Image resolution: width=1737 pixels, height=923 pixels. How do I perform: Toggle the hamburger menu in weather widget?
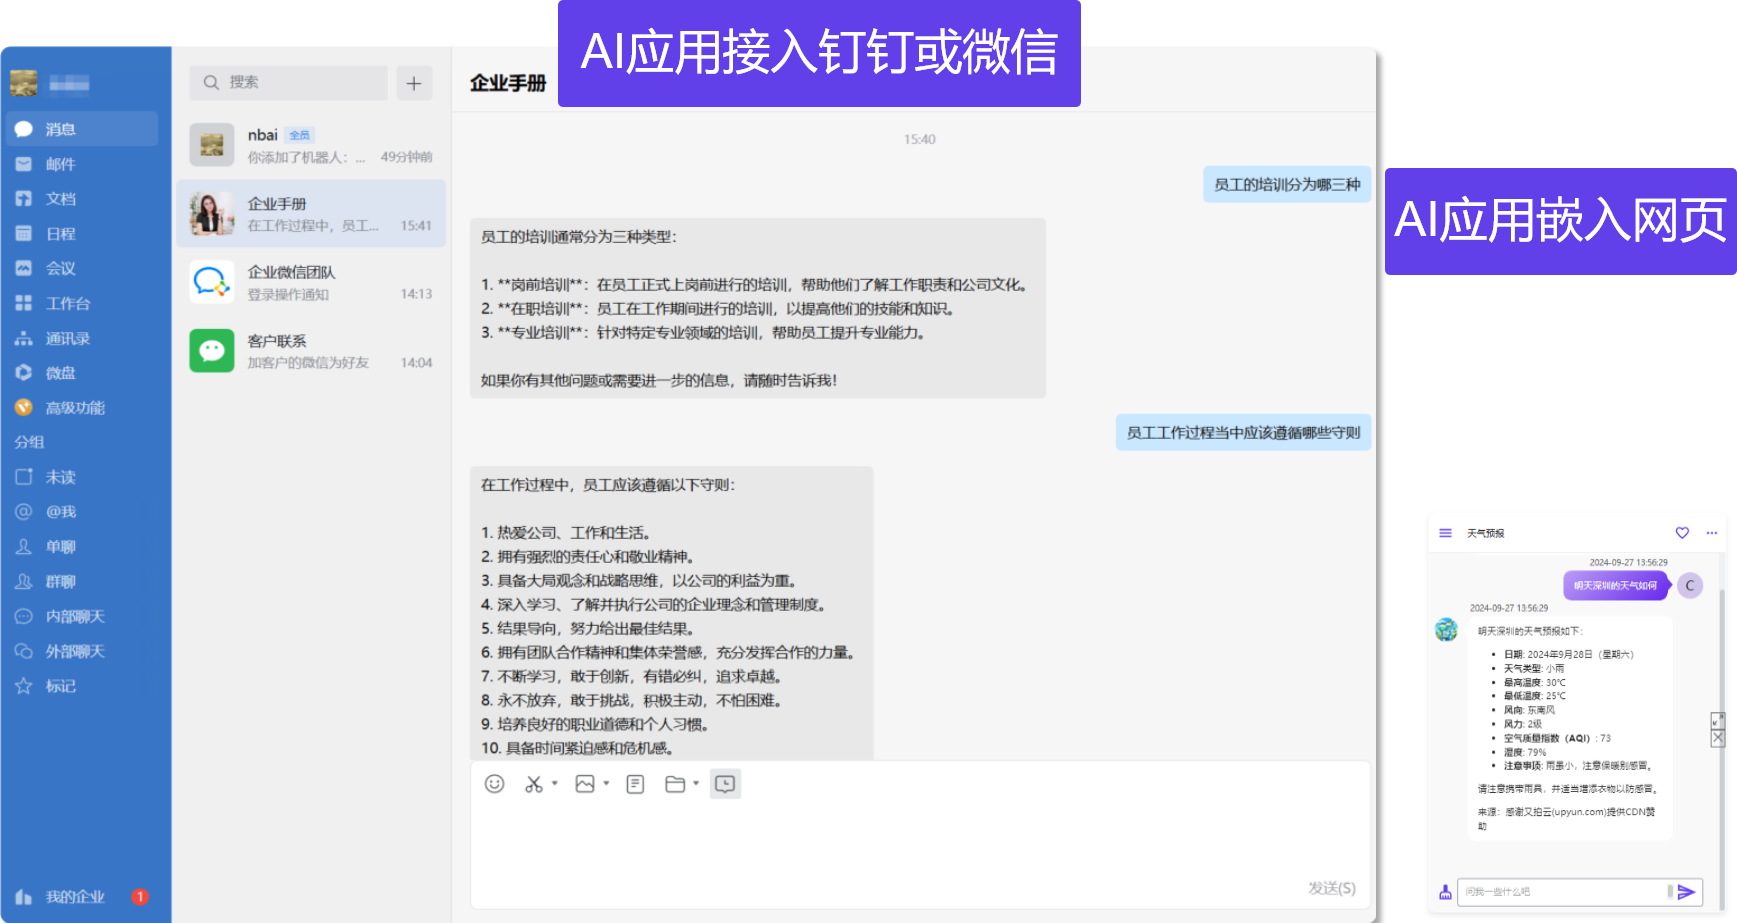tap(1444, 533)
